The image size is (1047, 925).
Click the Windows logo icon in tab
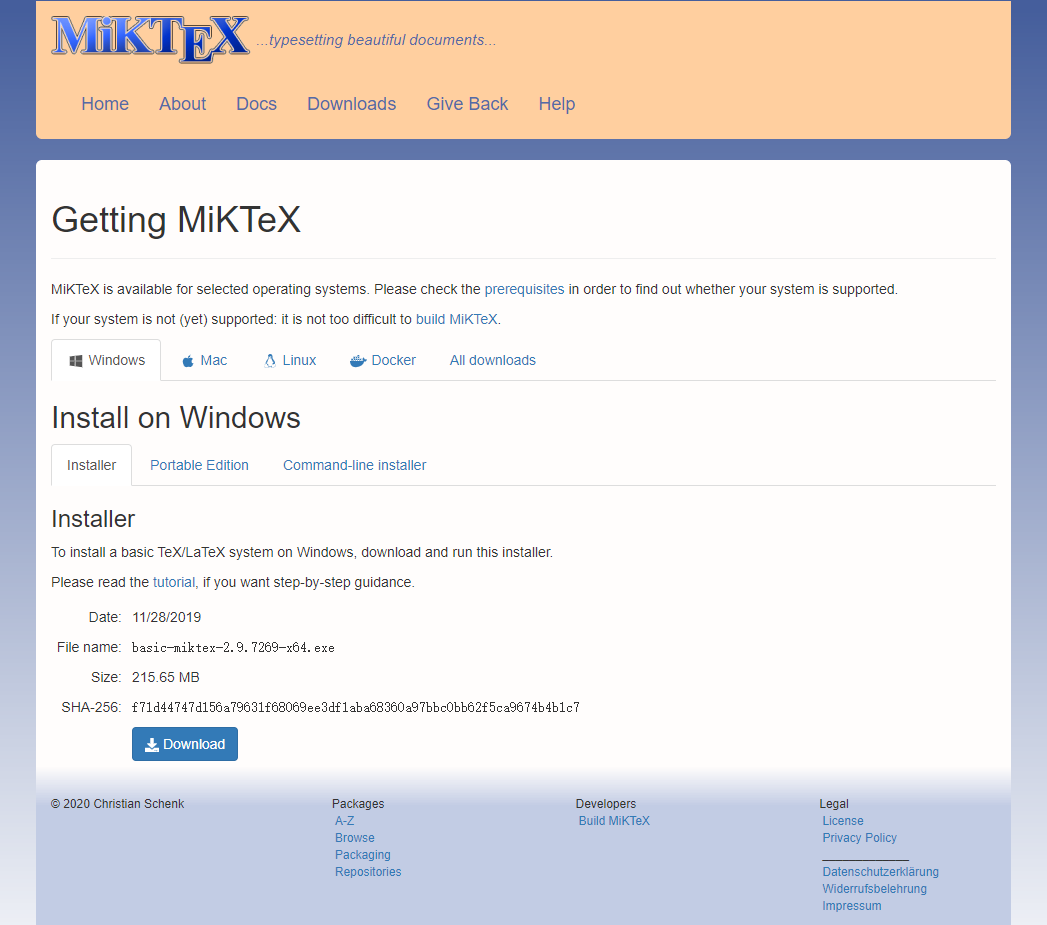pos(76,361)
